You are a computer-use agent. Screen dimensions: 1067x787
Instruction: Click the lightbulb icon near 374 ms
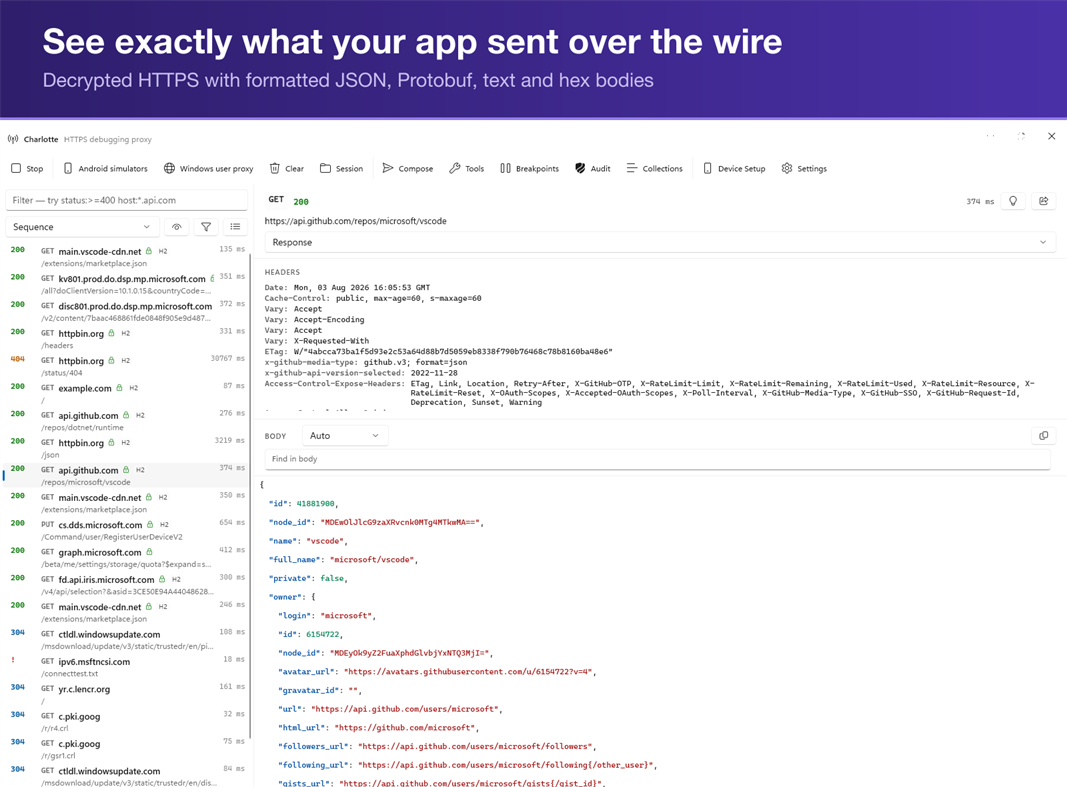coord(1013,201)
